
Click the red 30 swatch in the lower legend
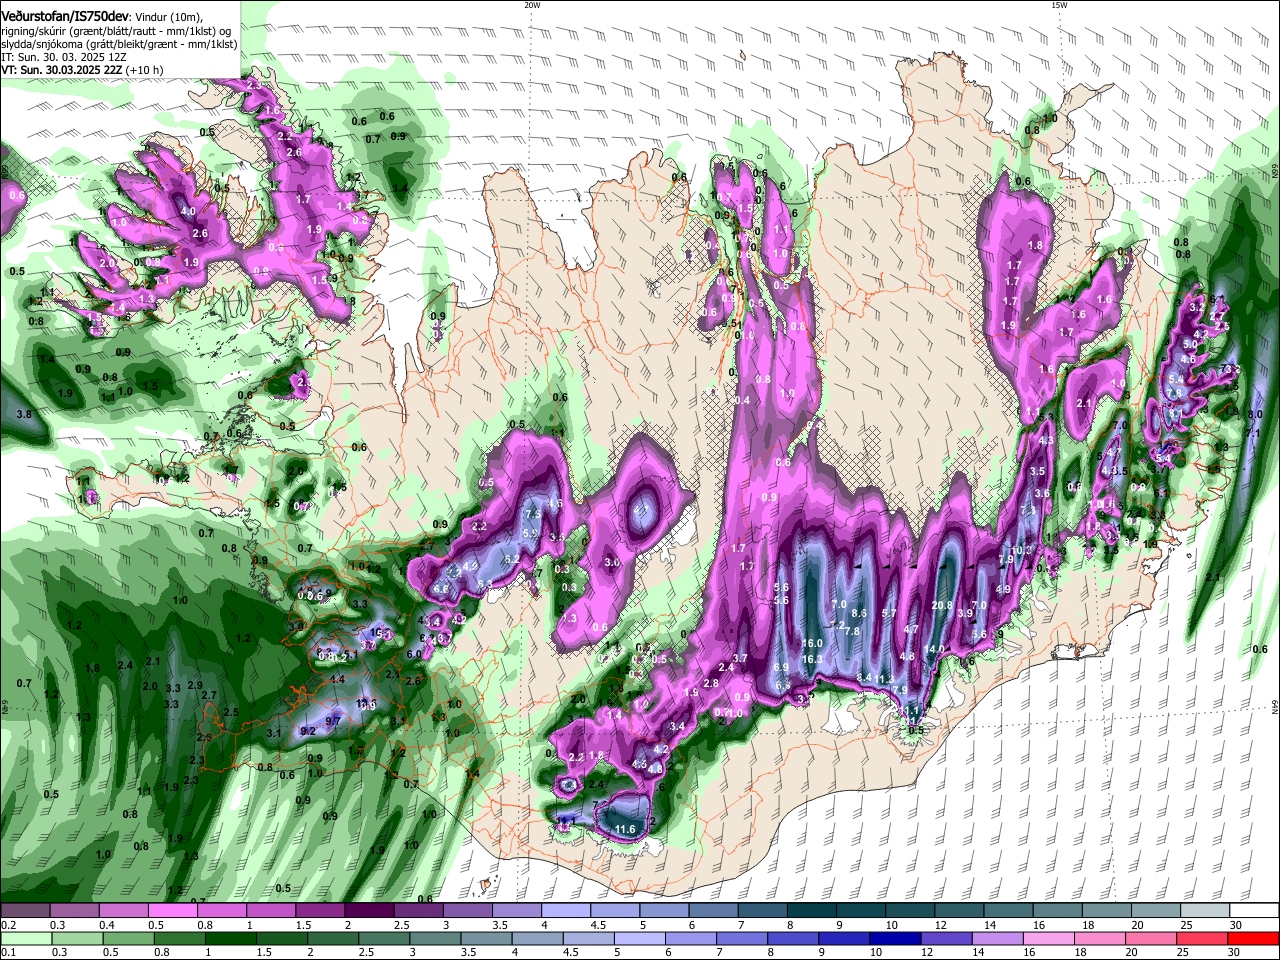click(x=1253, y=938)
